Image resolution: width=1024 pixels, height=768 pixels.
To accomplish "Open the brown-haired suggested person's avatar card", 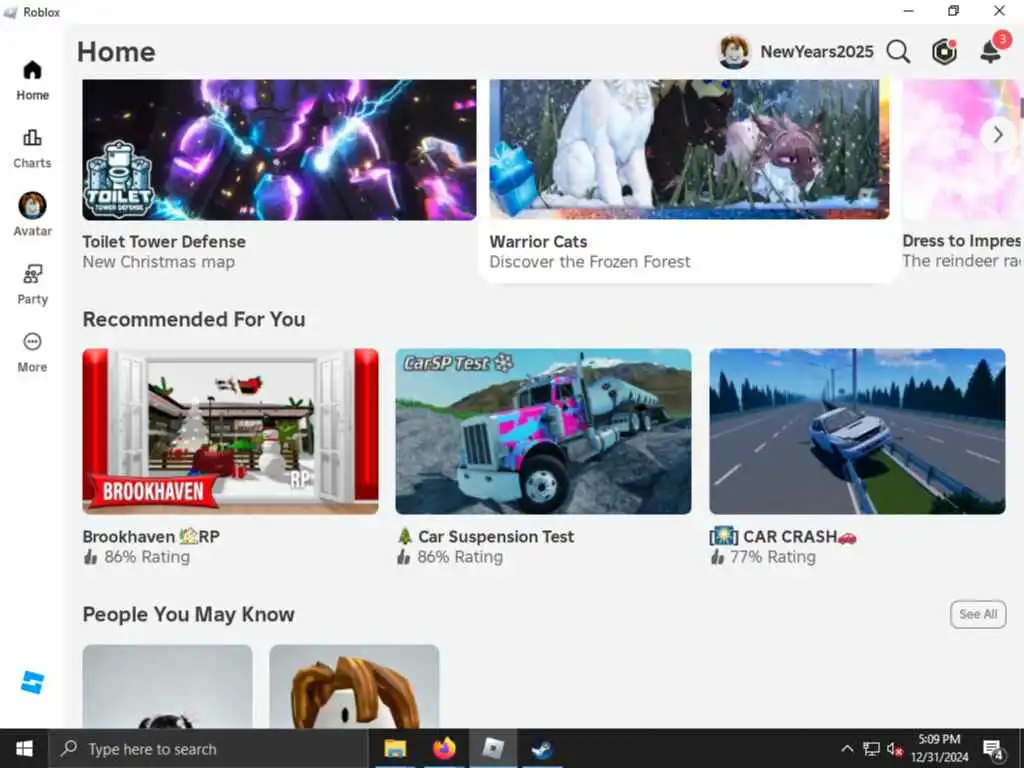I will click(354, 686).
